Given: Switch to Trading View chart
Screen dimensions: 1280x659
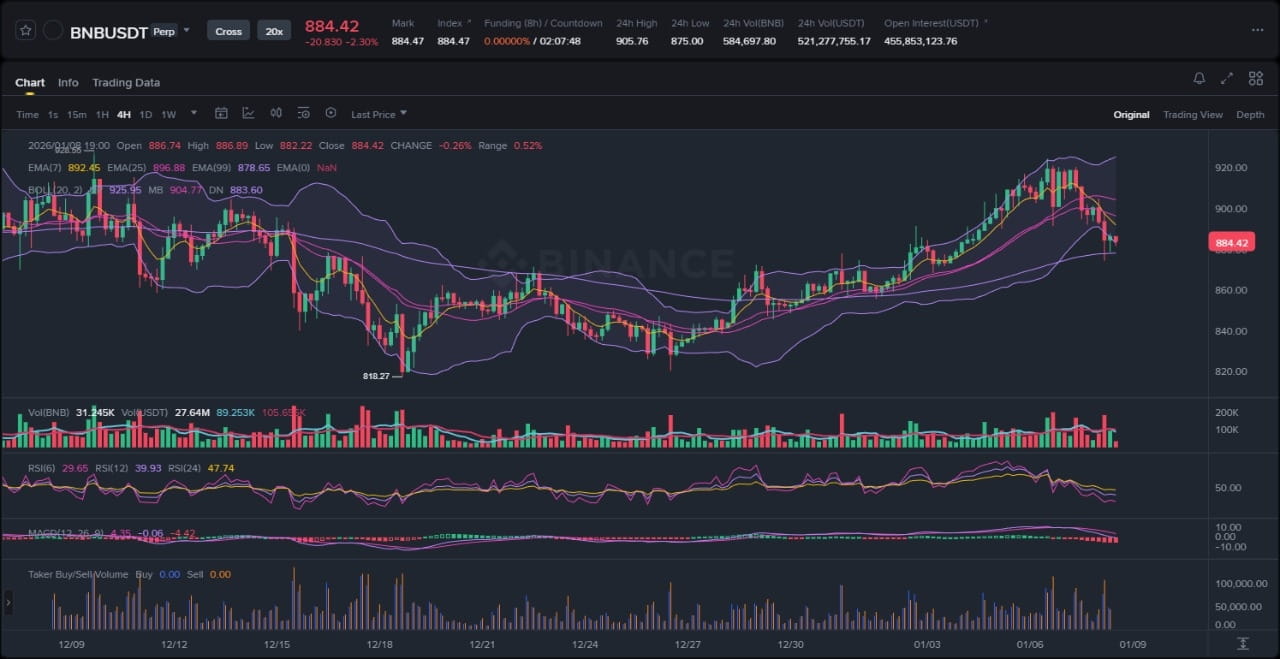Looking at the screenshot, I should 1192,115.
